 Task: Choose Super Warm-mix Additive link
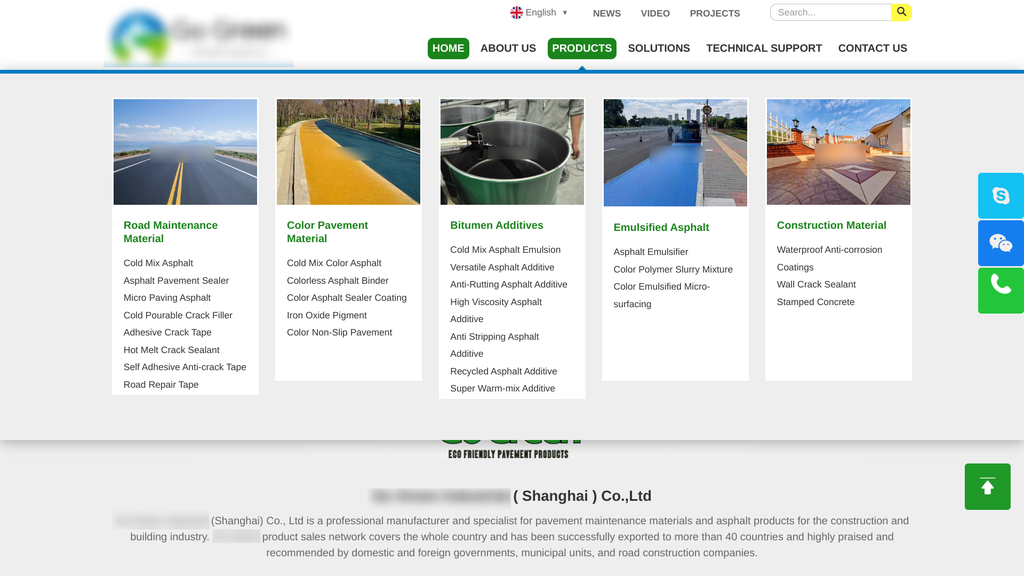tap(503, 389)
